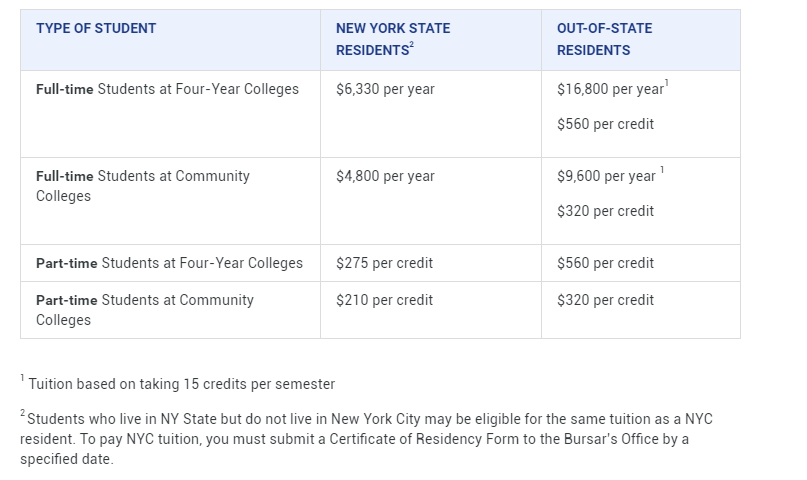Select the "$9,600 per year" out-of-state value

pos(606,176)
